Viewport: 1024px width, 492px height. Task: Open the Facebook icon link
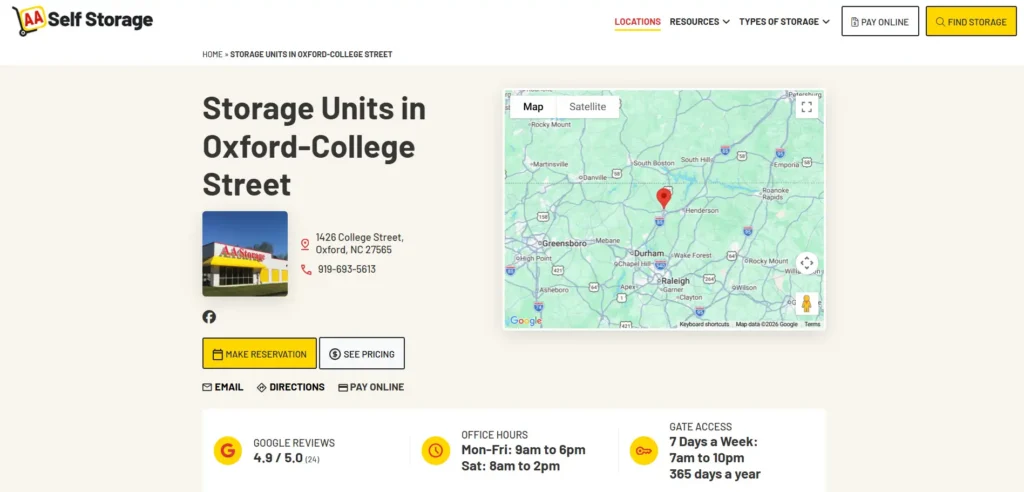(209, 317)
